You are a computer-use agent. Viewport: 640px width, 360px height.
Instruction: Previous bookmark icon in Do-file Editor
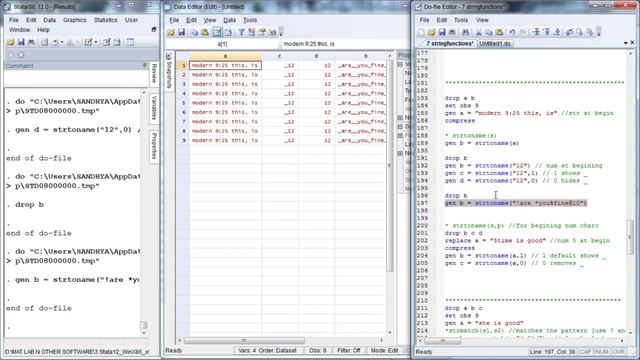tap(547, 32)
